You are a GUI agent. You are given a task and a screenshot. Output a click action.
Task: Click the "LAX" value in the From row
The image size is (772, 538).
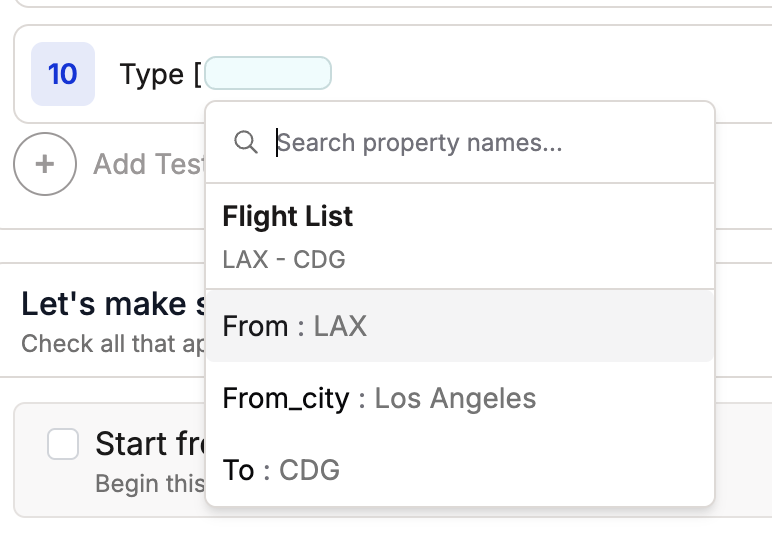pyautogui.click(x=340, y=326)
